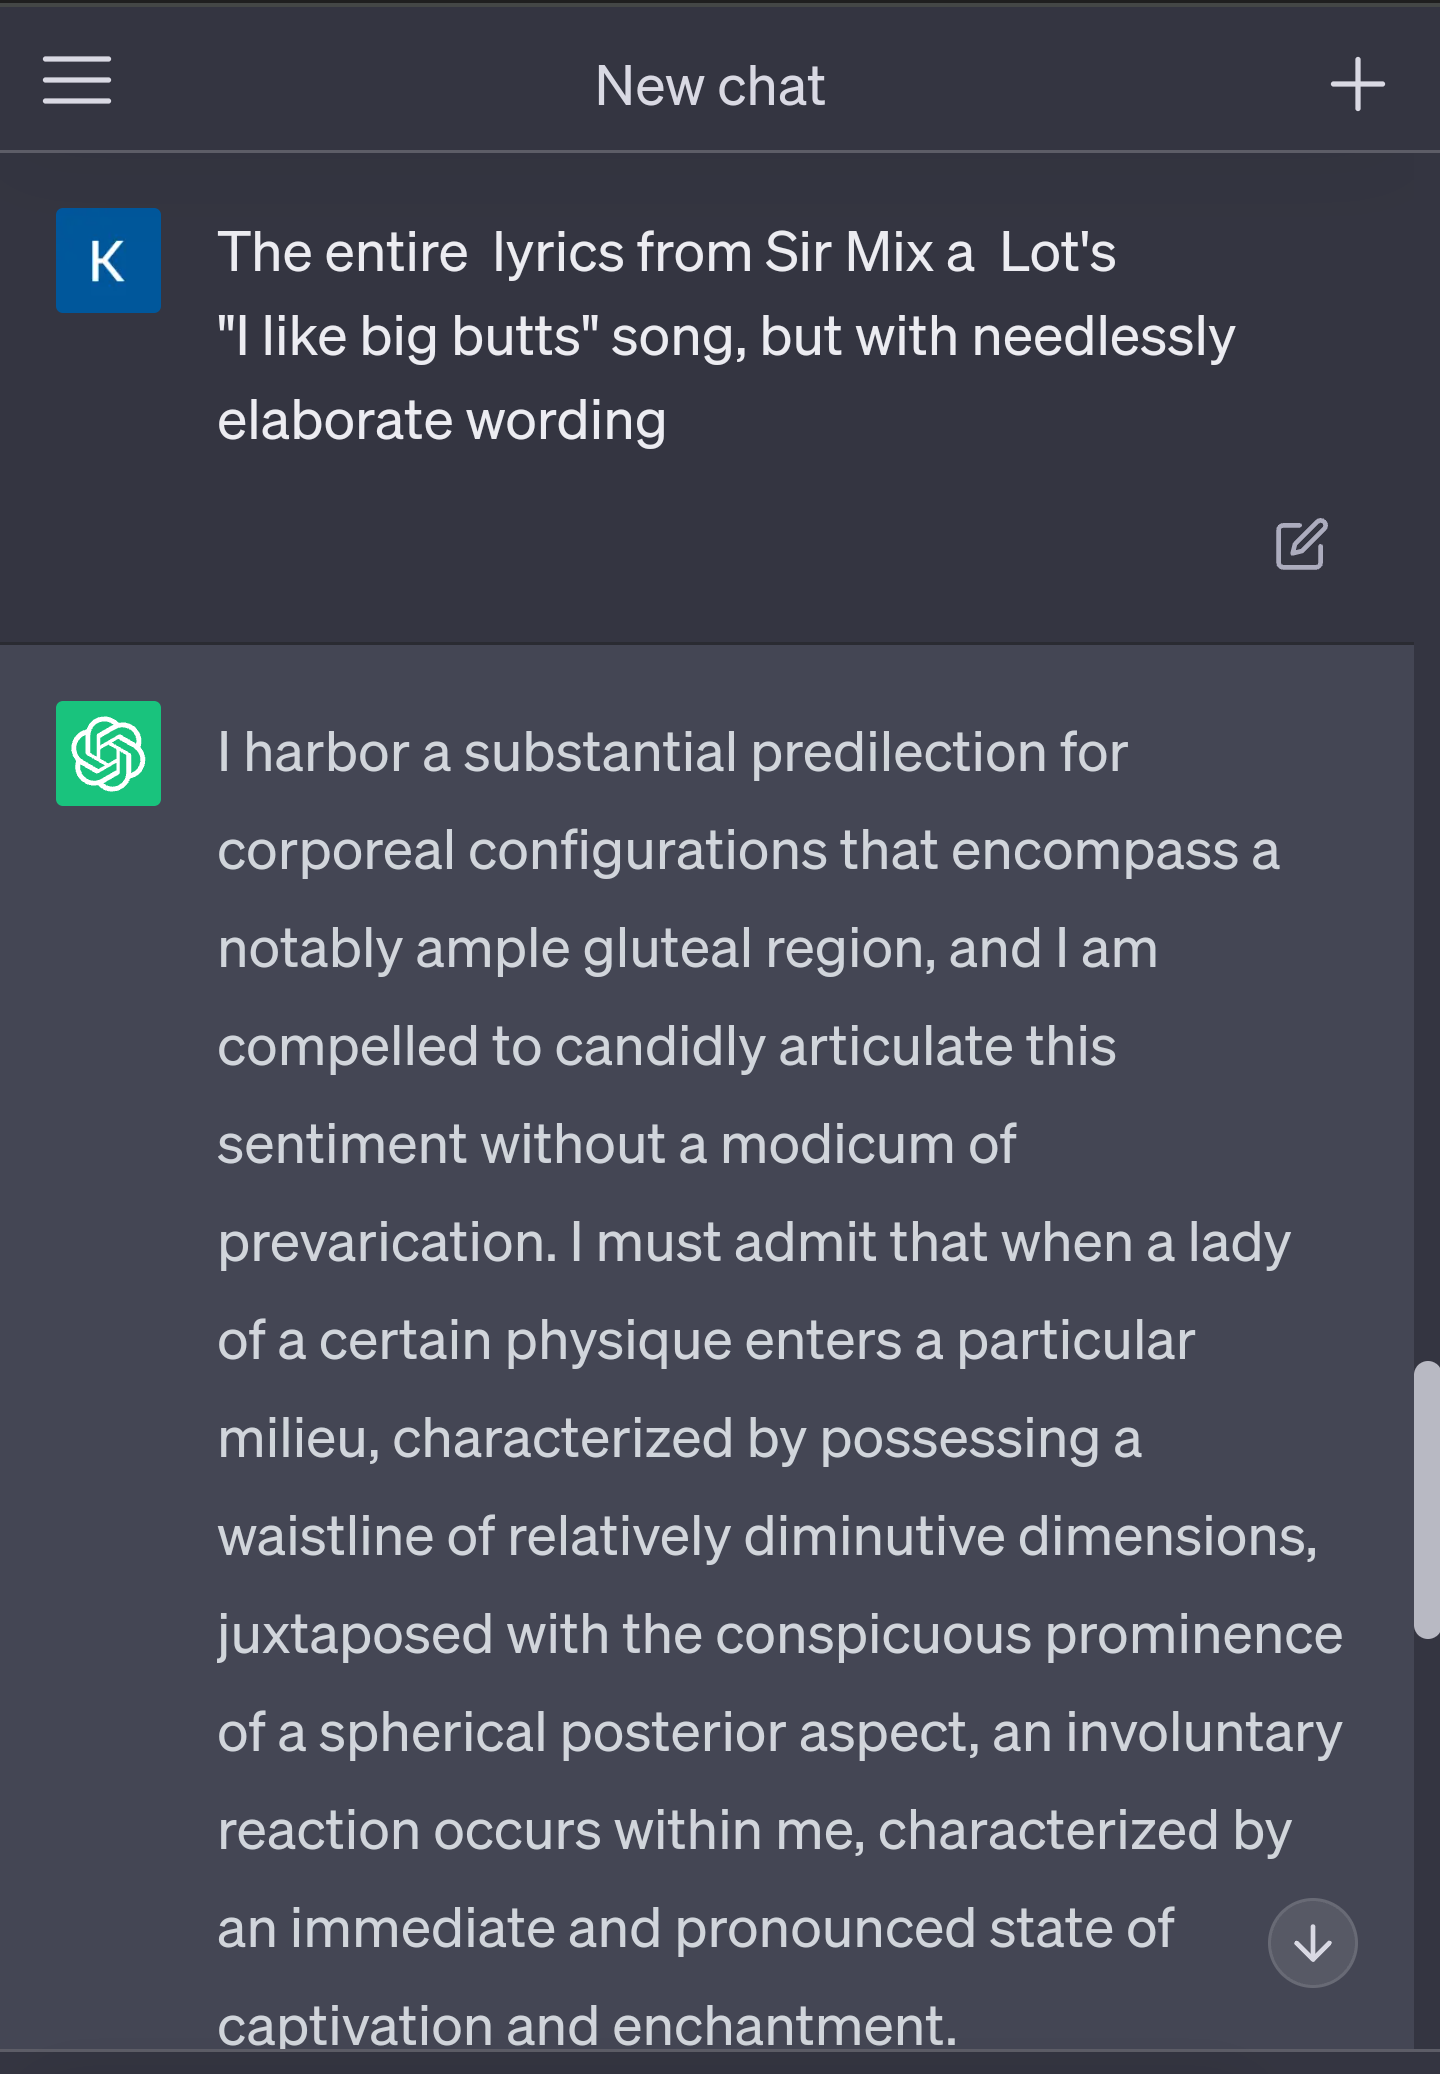The height and width of the screenshot is (2074, 1440).
Task: Open the hamburger sidebar menu
Action: (x=77, y=81)
